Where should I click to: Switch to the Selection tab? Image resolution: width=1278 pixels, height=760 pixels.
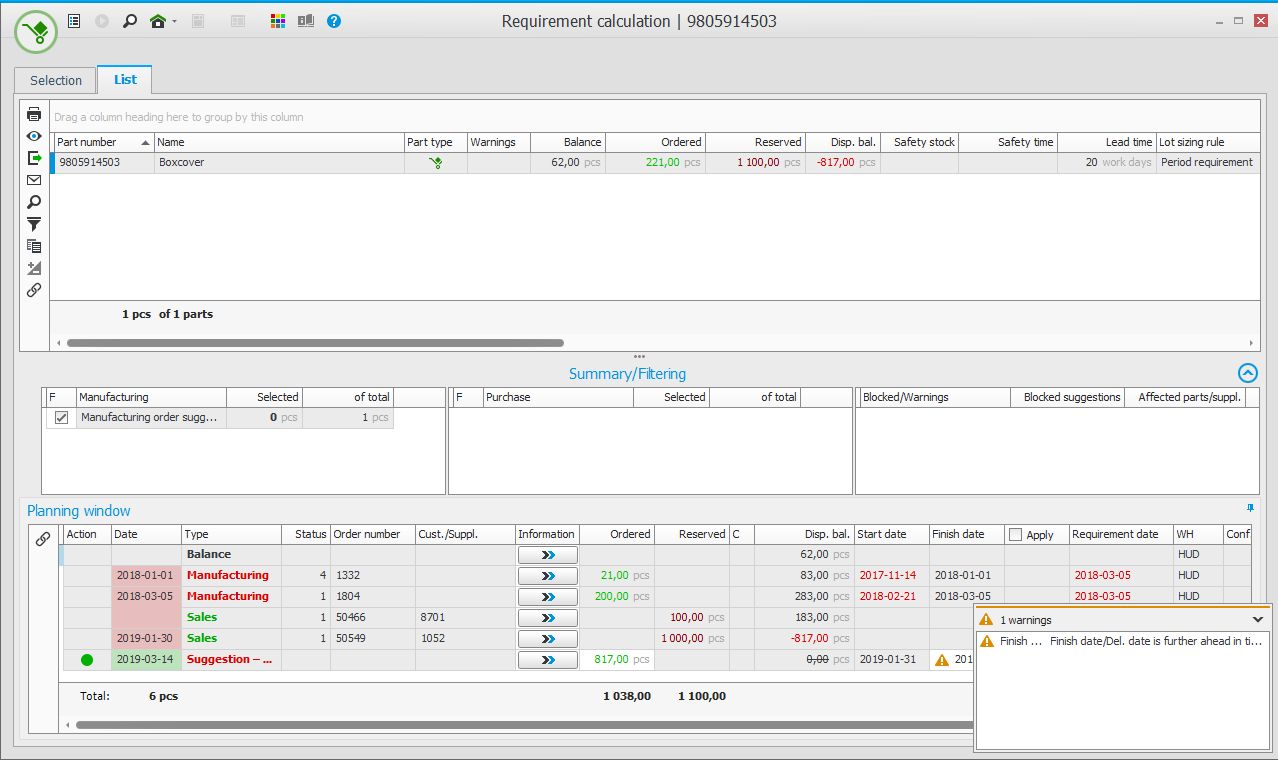56,81
